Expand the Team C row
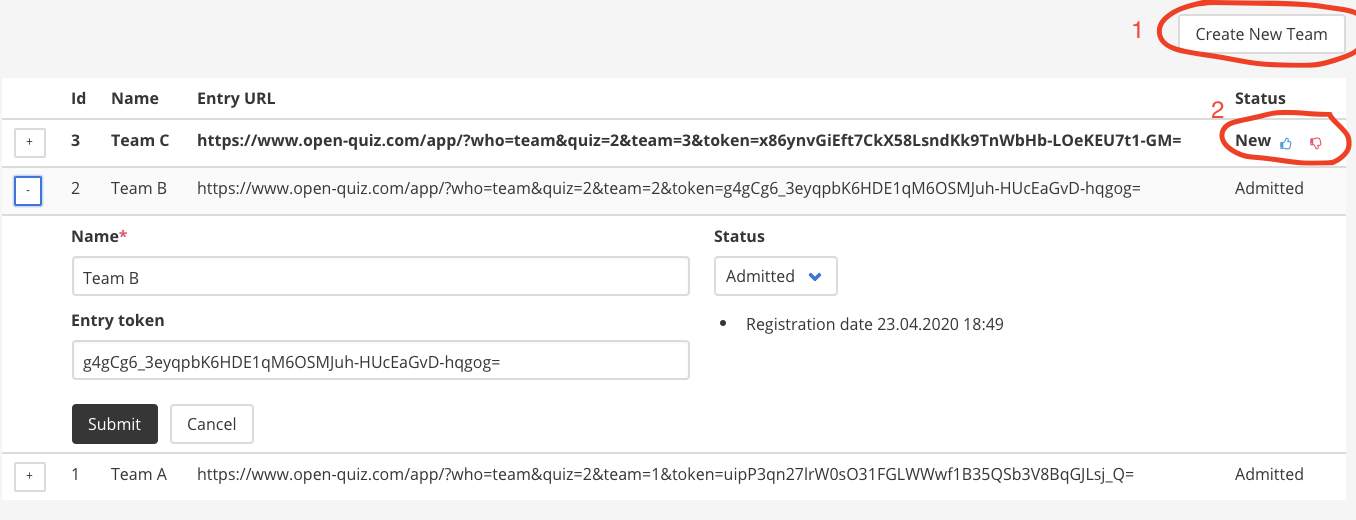Viewport: 1356px width, 520px height. coord(28,143)
